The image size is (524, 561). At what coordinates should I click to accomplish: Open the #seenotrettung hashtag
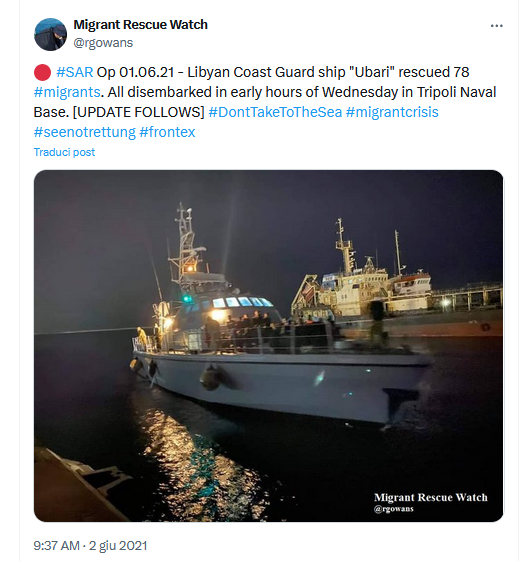(85, 132)
